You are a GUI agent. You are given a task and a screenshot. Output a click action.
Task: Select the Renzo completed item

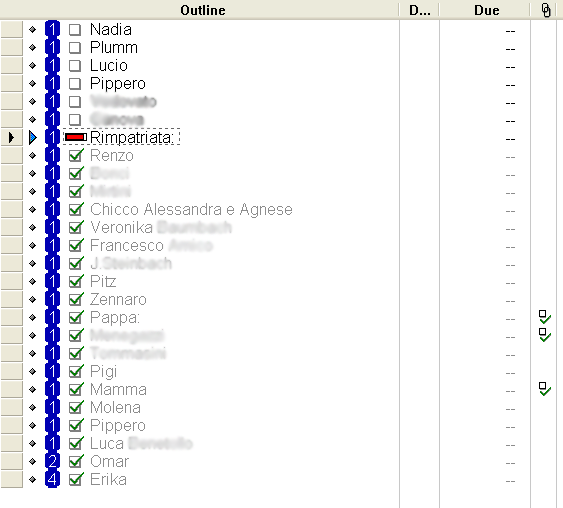pyautogui.click(x=112, y=155)
